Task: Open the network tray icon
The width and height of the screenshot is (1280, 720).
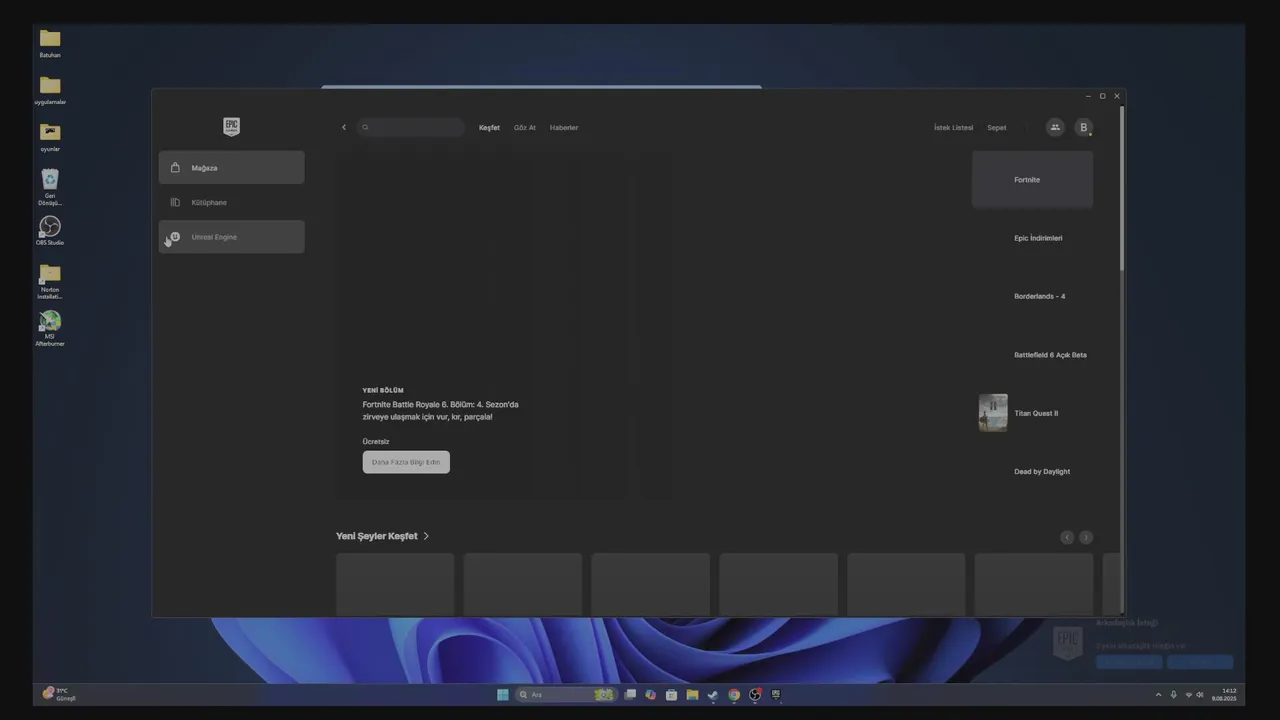Action: click(x=1189, y=694)
